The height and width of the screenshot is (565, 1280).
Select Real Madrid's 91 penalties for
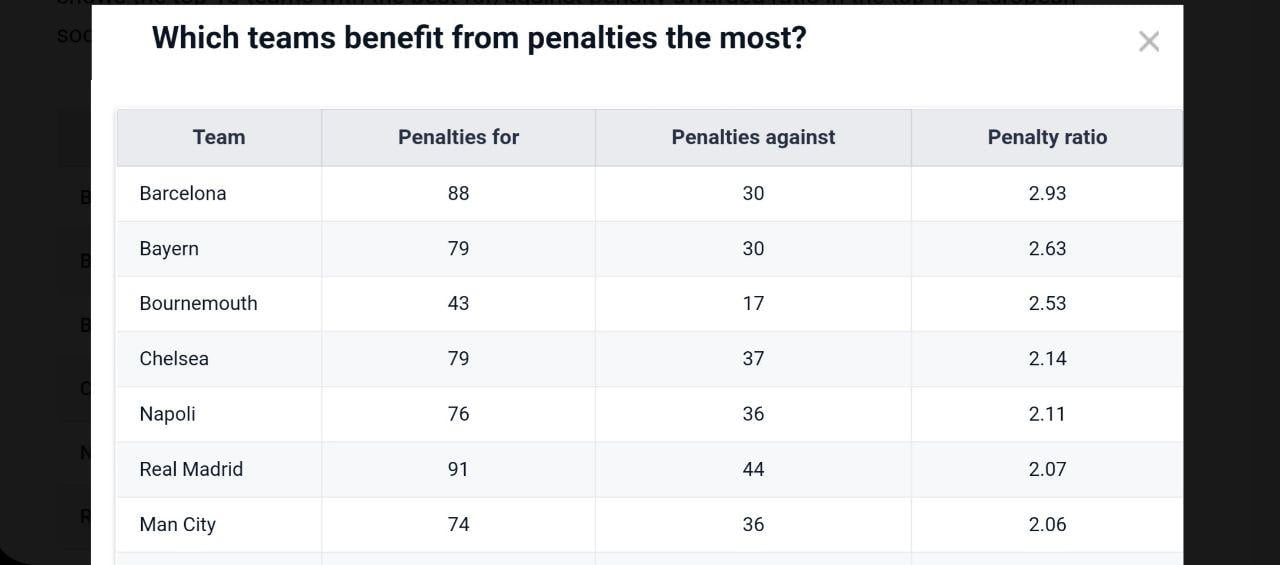tap(458, 469)
